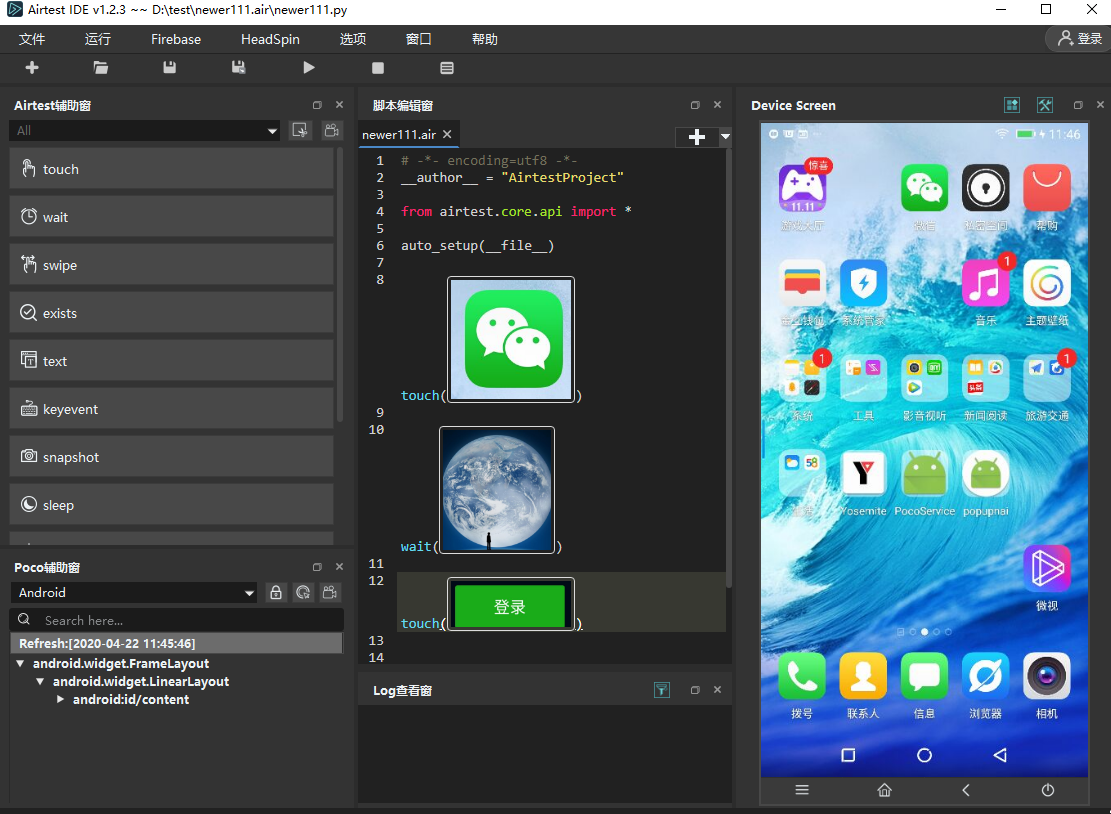This screenshot has height=814, width=1111.
Task: Toggle the Poco UI lock icon
Action: [x=276, y=593]
